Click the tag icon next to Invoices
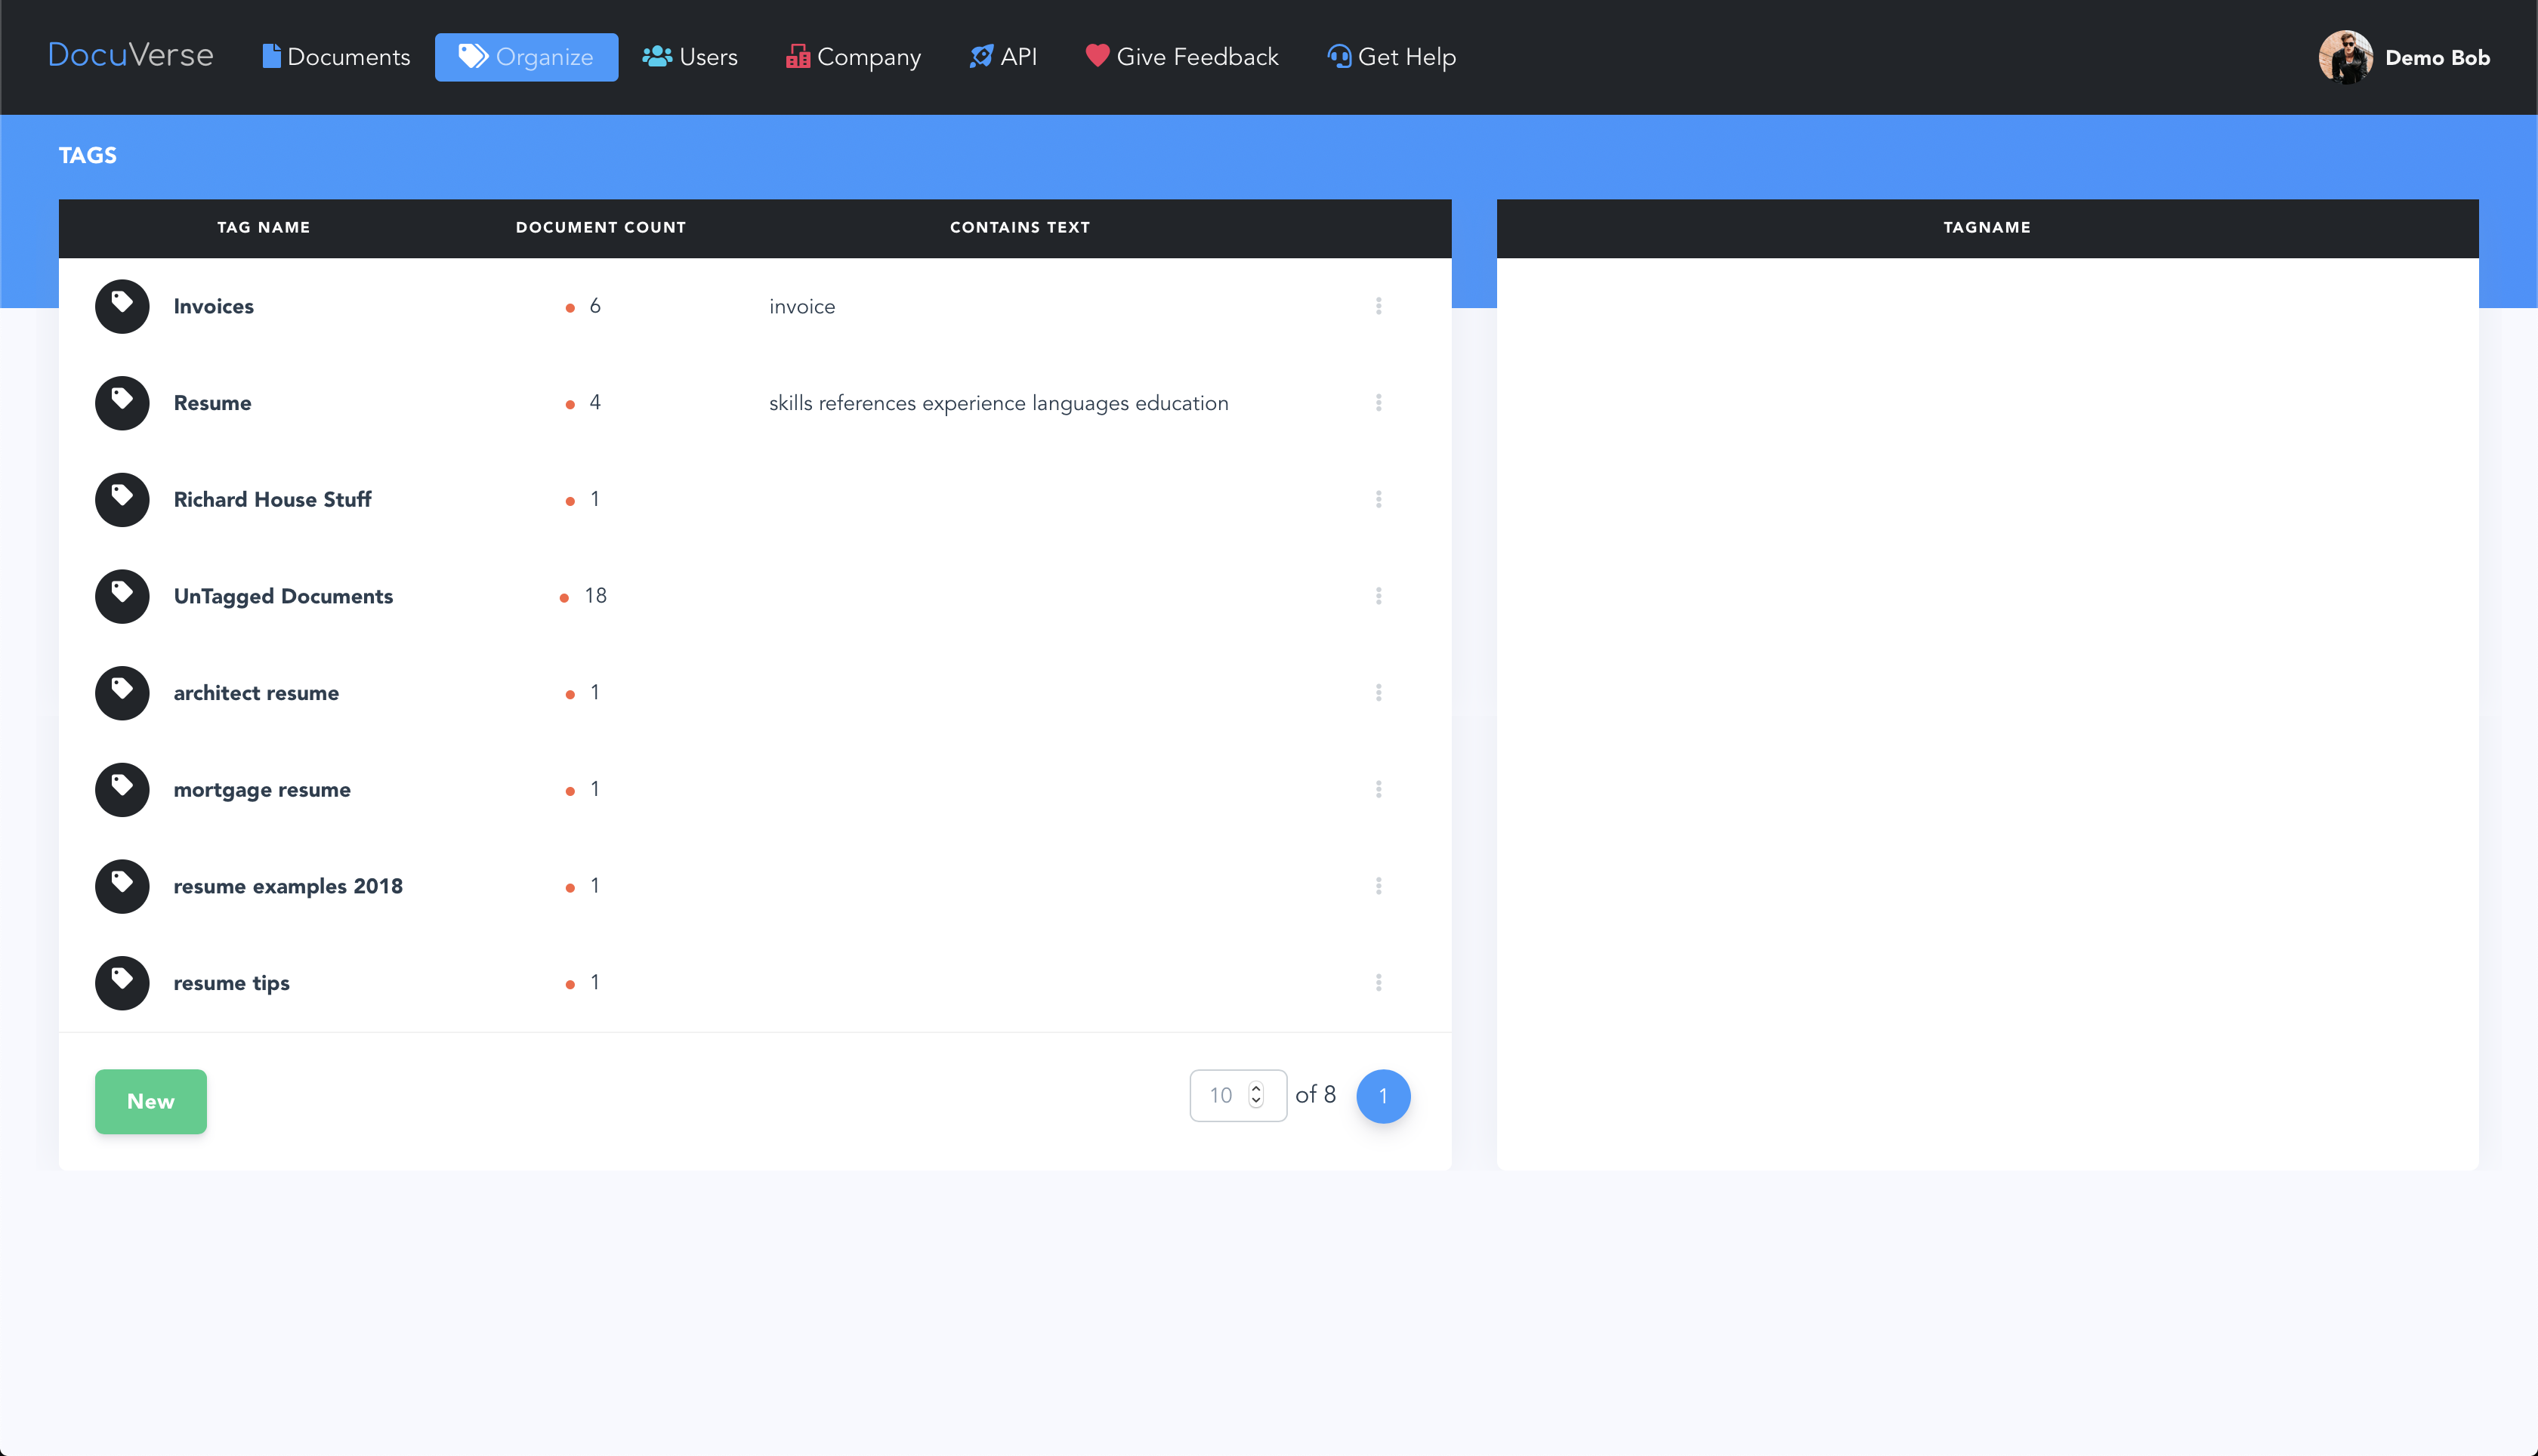Viewport: 2538px width, 1456px height. 122,306
